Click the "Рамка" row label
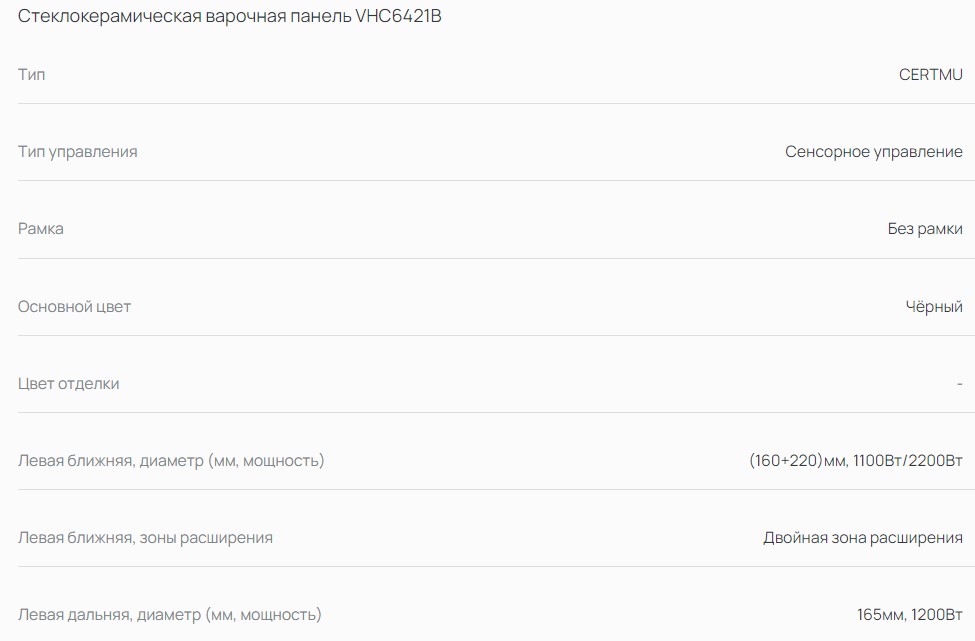Image resolution: width=975 pixels, height=641 pixels. (x=41, y=229)
